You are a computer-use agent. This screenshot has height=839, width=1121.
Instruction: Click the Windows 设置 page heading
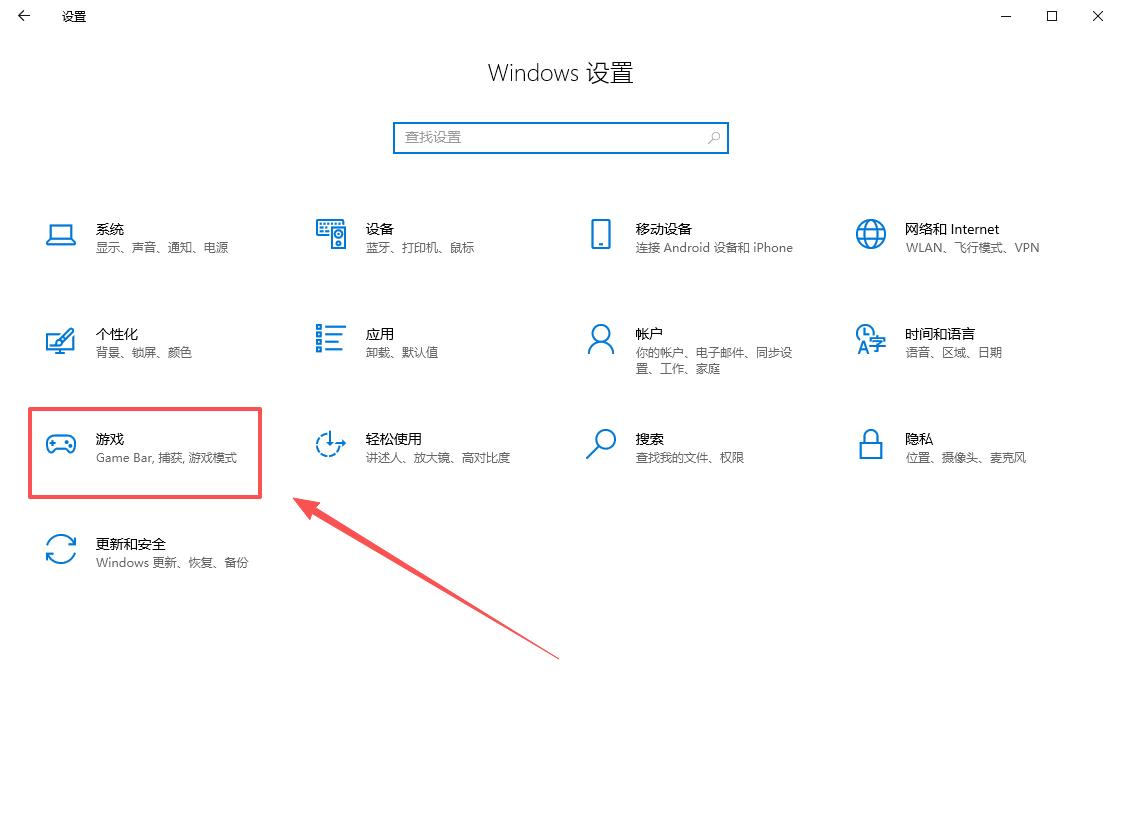tap(560, 73)
